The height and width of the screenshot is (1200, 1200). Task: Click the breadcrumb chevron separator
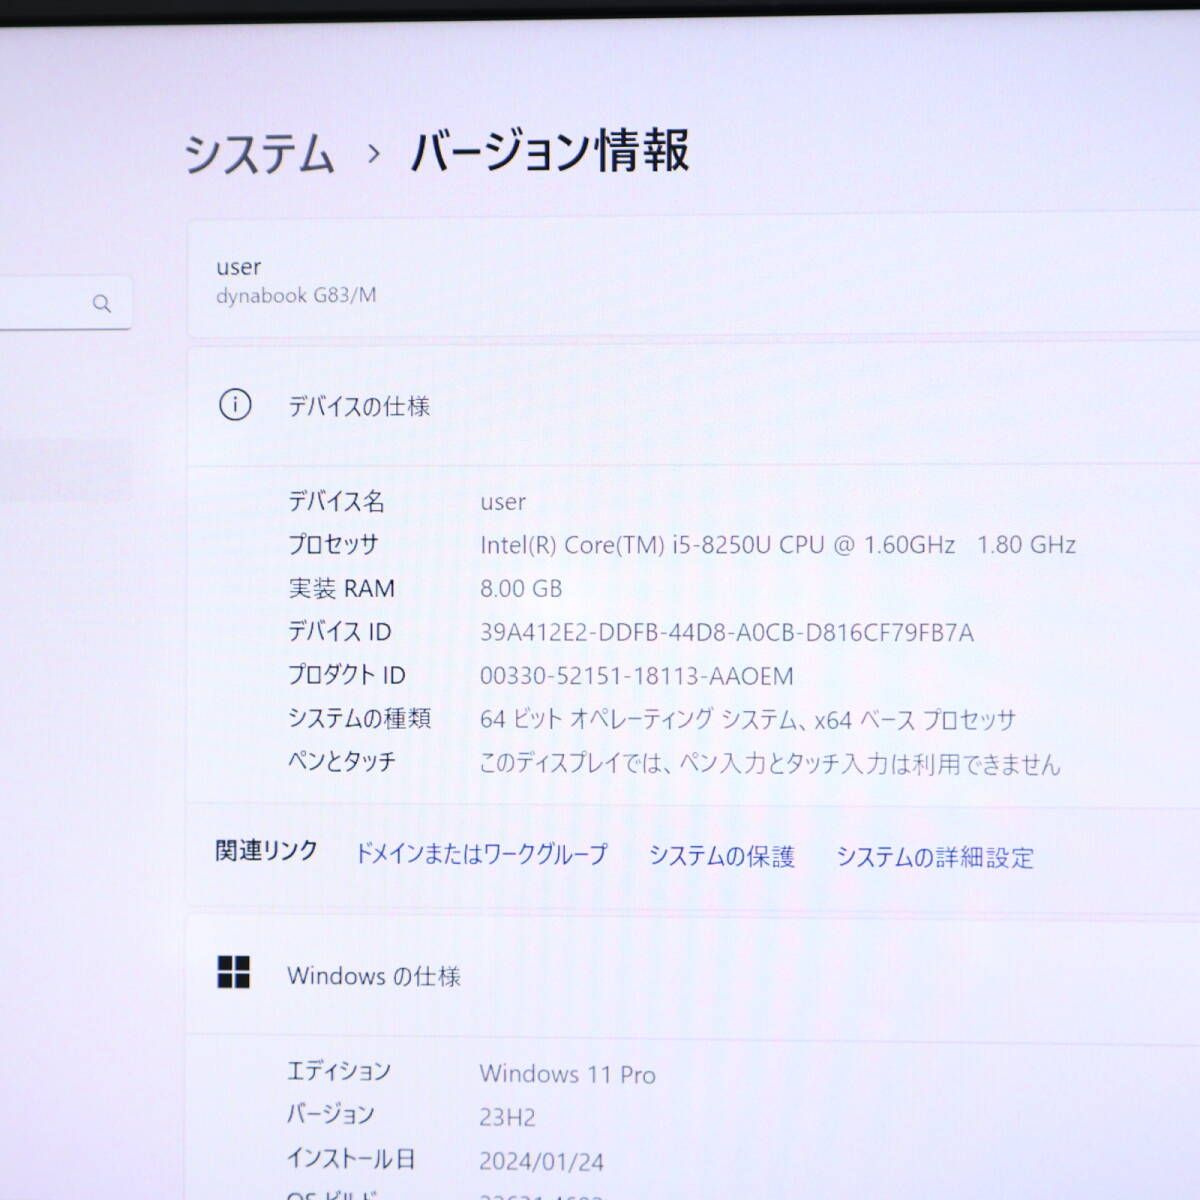374,154
